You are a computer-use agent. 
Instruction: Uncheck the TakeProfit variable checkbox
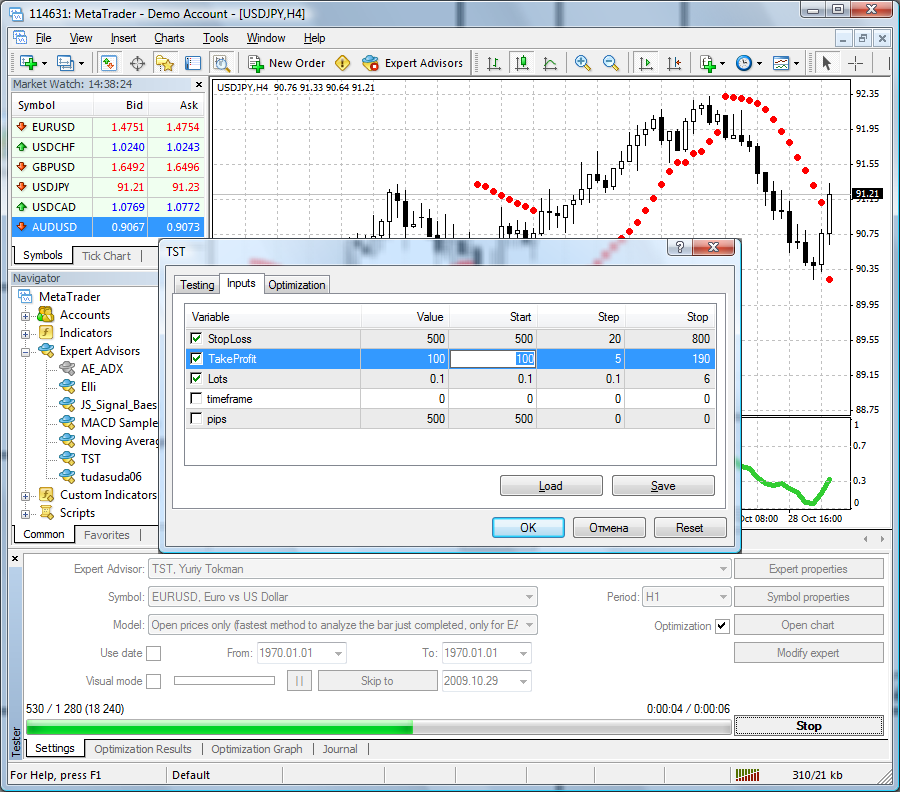[x=196, y=358]
